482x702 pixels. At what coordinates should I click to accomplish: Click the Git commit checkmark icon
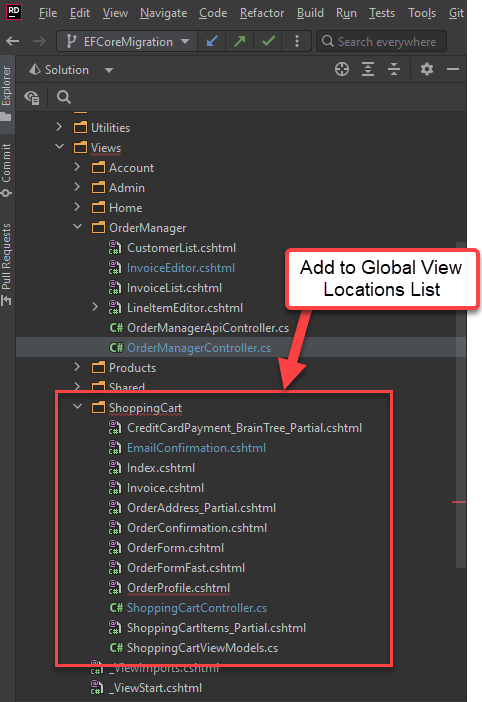pos(269,42)
